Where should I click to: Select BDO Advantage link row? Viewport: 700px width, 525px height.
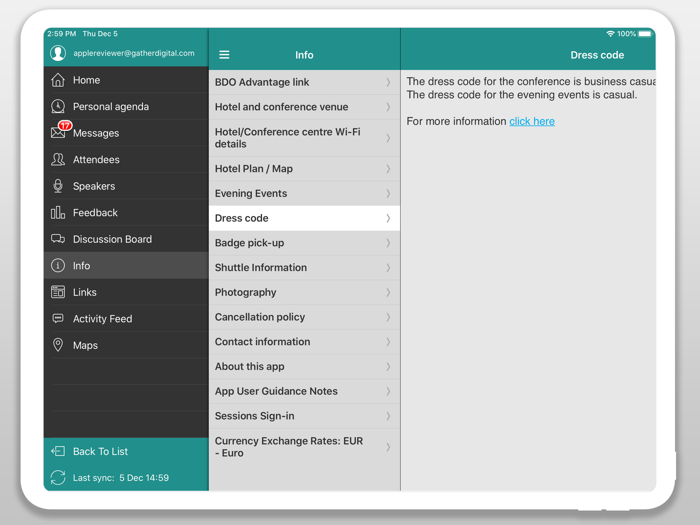304,82
